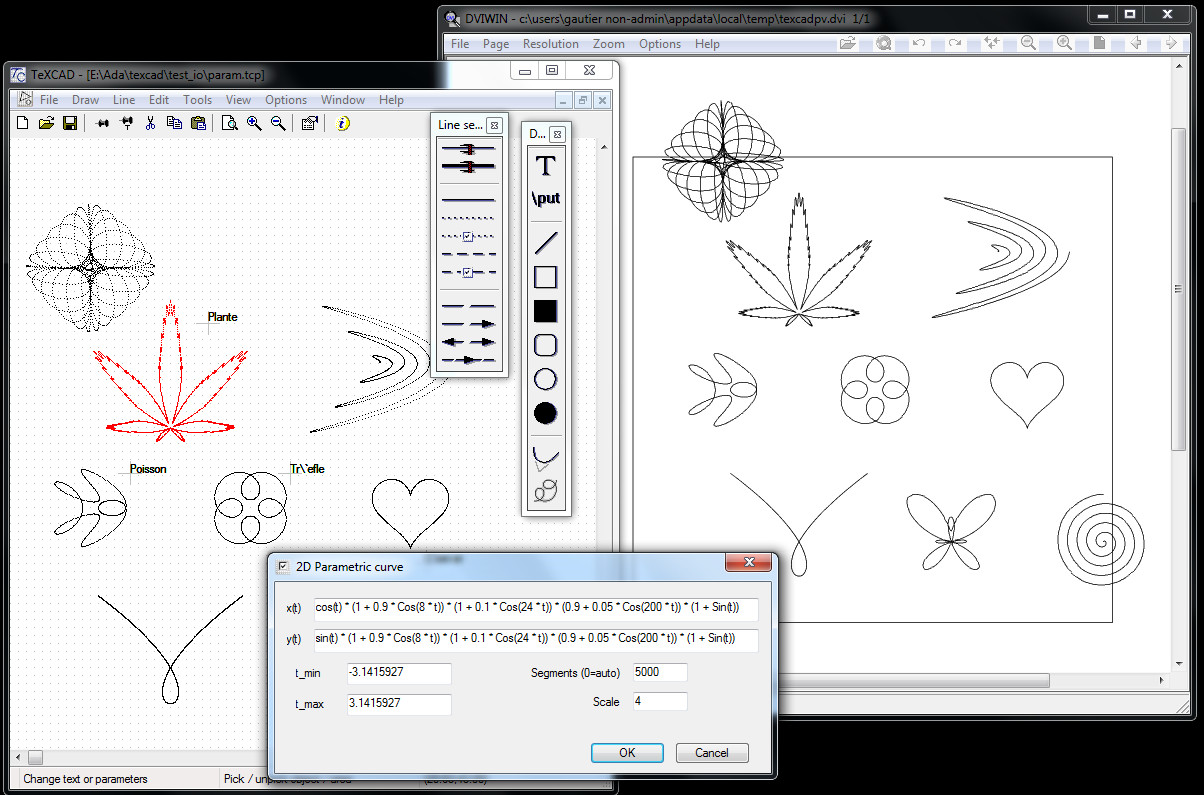Open the dialog system menu icon beside "2D Parametric curve"

coord(283,566)
